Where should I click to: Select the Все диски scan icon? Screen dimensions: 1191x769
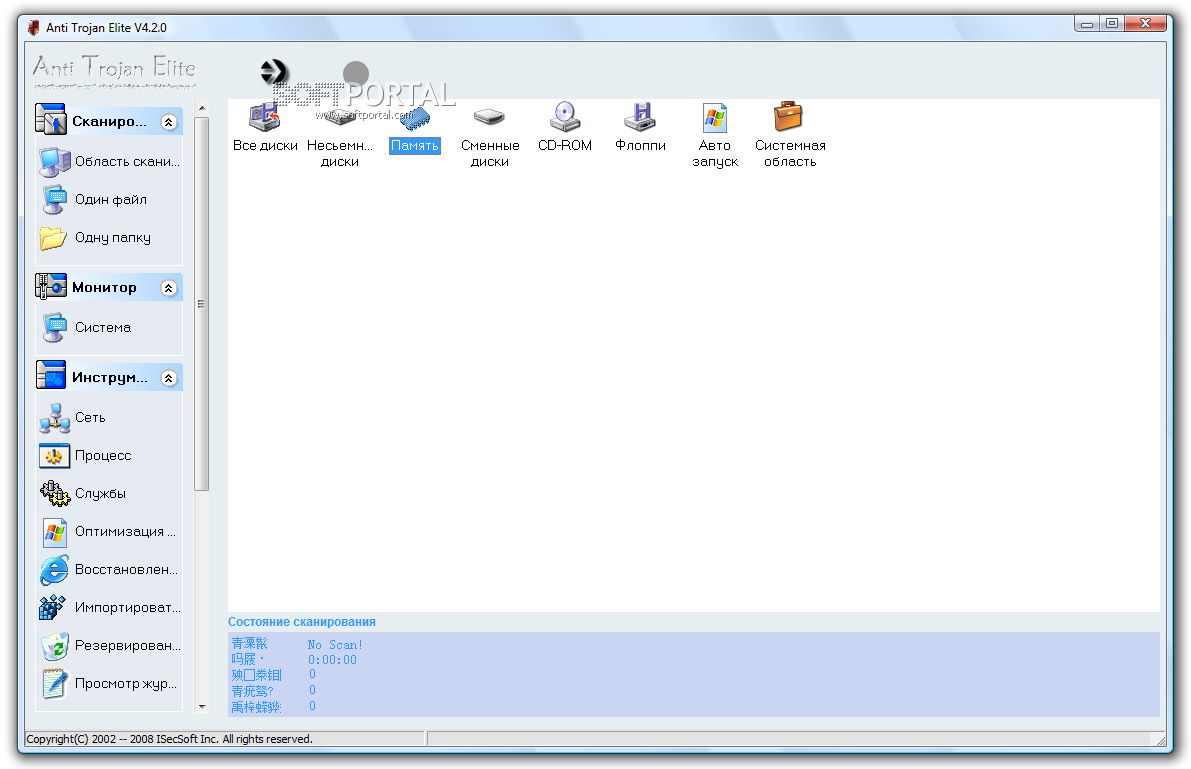[265, 118]
